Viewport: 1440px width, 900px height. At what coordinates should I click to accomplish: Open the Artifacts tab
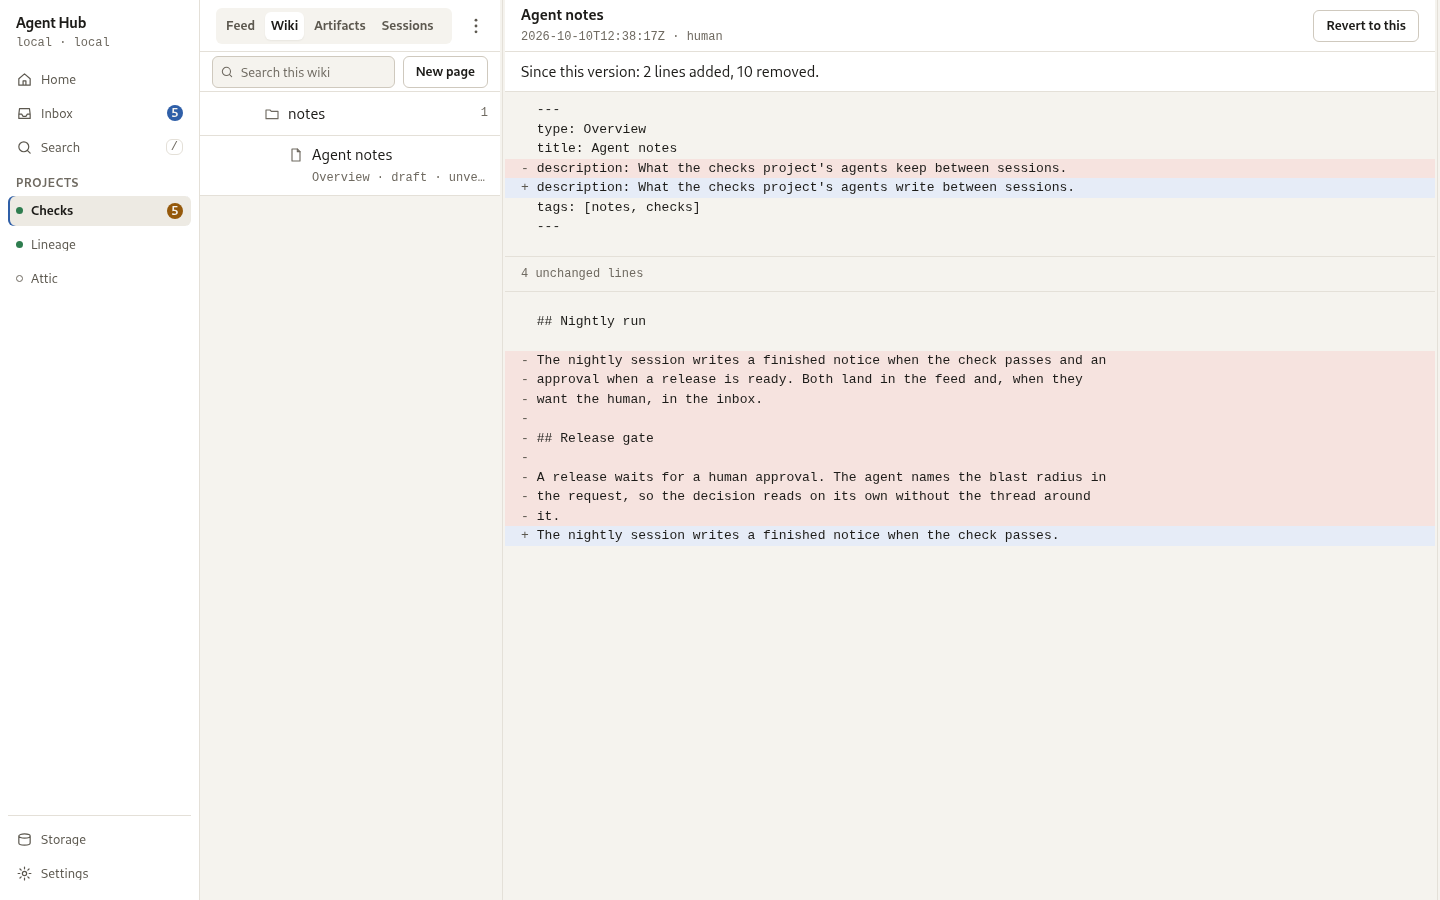tap(340, 26)
